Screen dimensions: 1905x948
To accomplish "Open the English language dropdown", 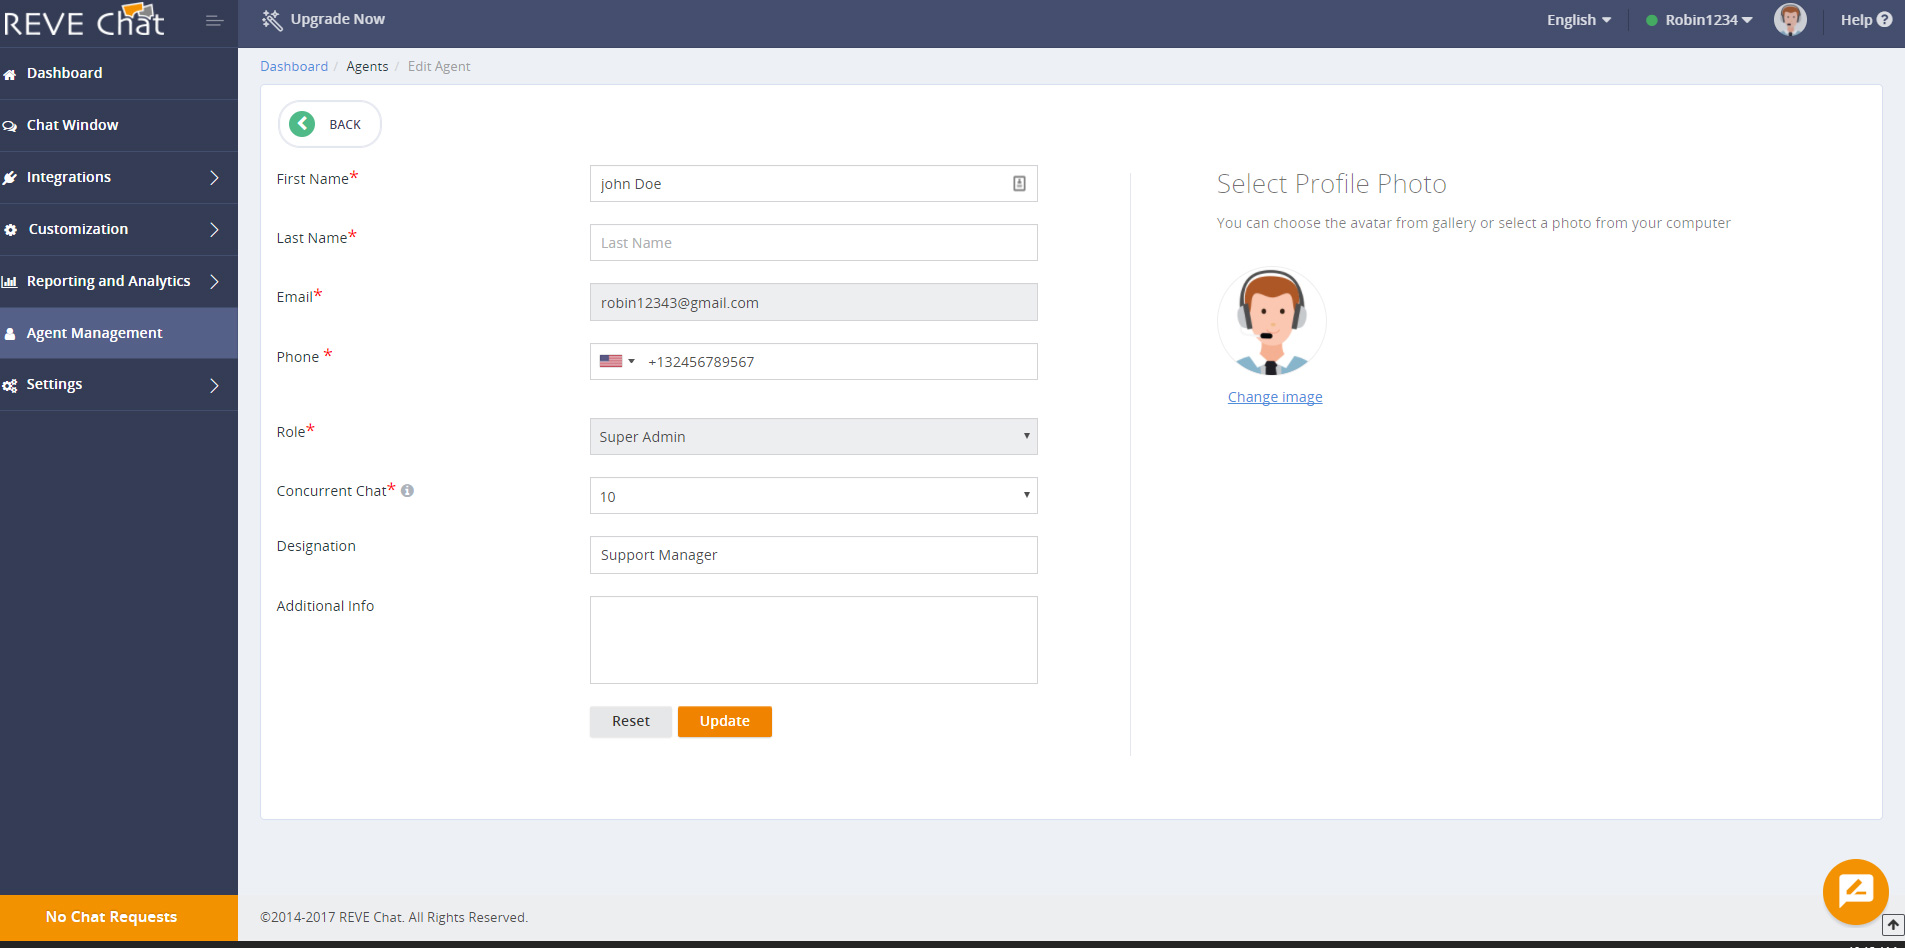I will coord(1579,20).
